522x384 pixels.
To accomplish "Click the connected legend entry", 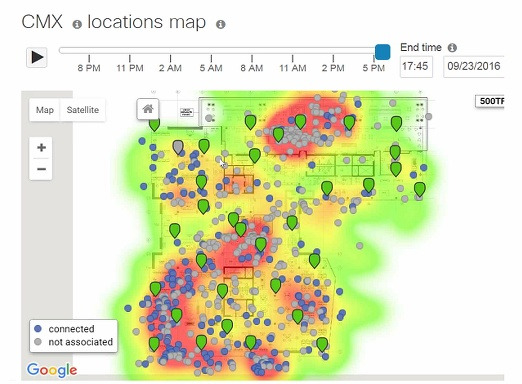I will (x=65, y=329).
